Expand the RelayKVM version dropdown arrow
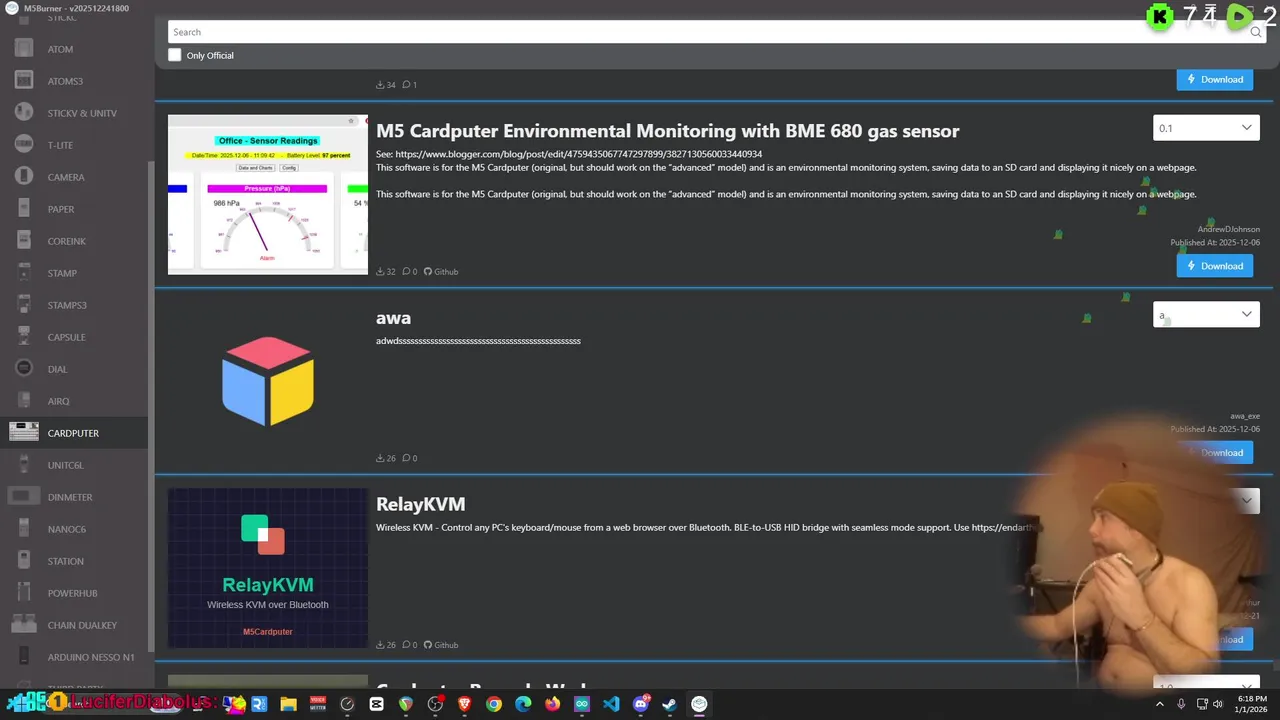The image size is (1280, 720). (1246, 501)
